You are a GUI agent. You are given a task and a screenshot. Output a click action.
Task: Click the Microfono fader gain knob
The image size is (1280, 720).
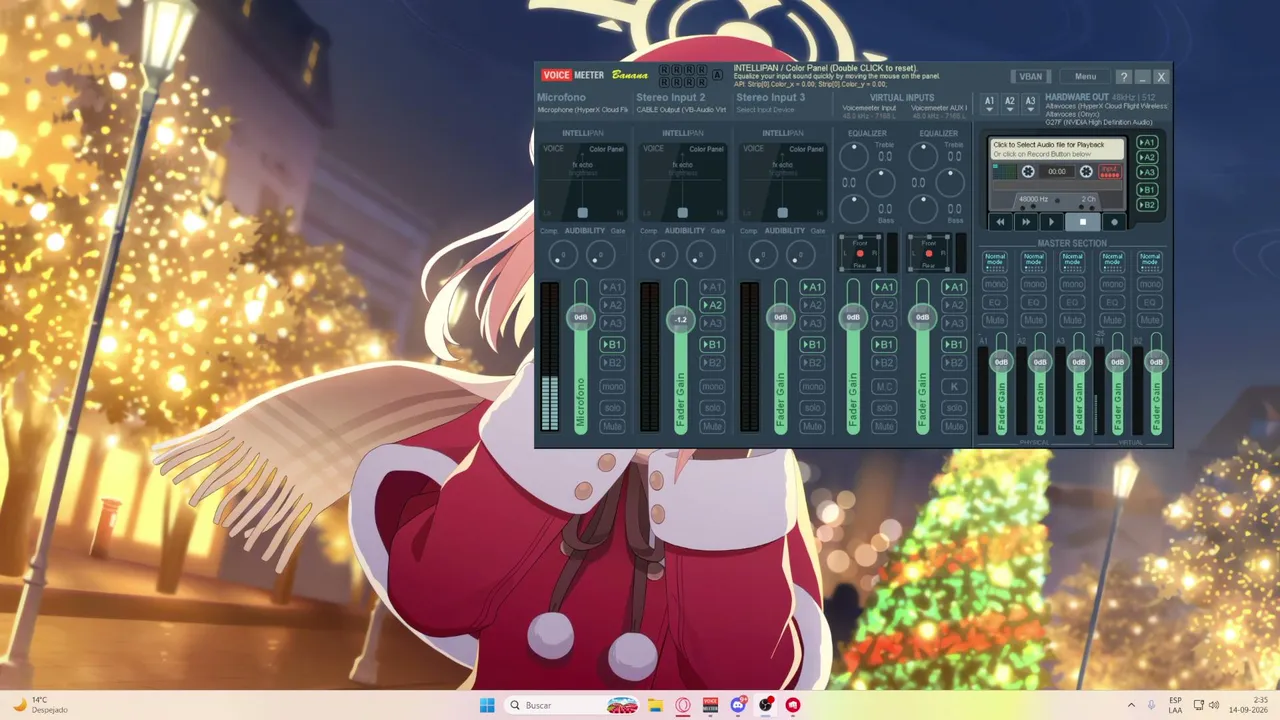[x=580, y=317]
